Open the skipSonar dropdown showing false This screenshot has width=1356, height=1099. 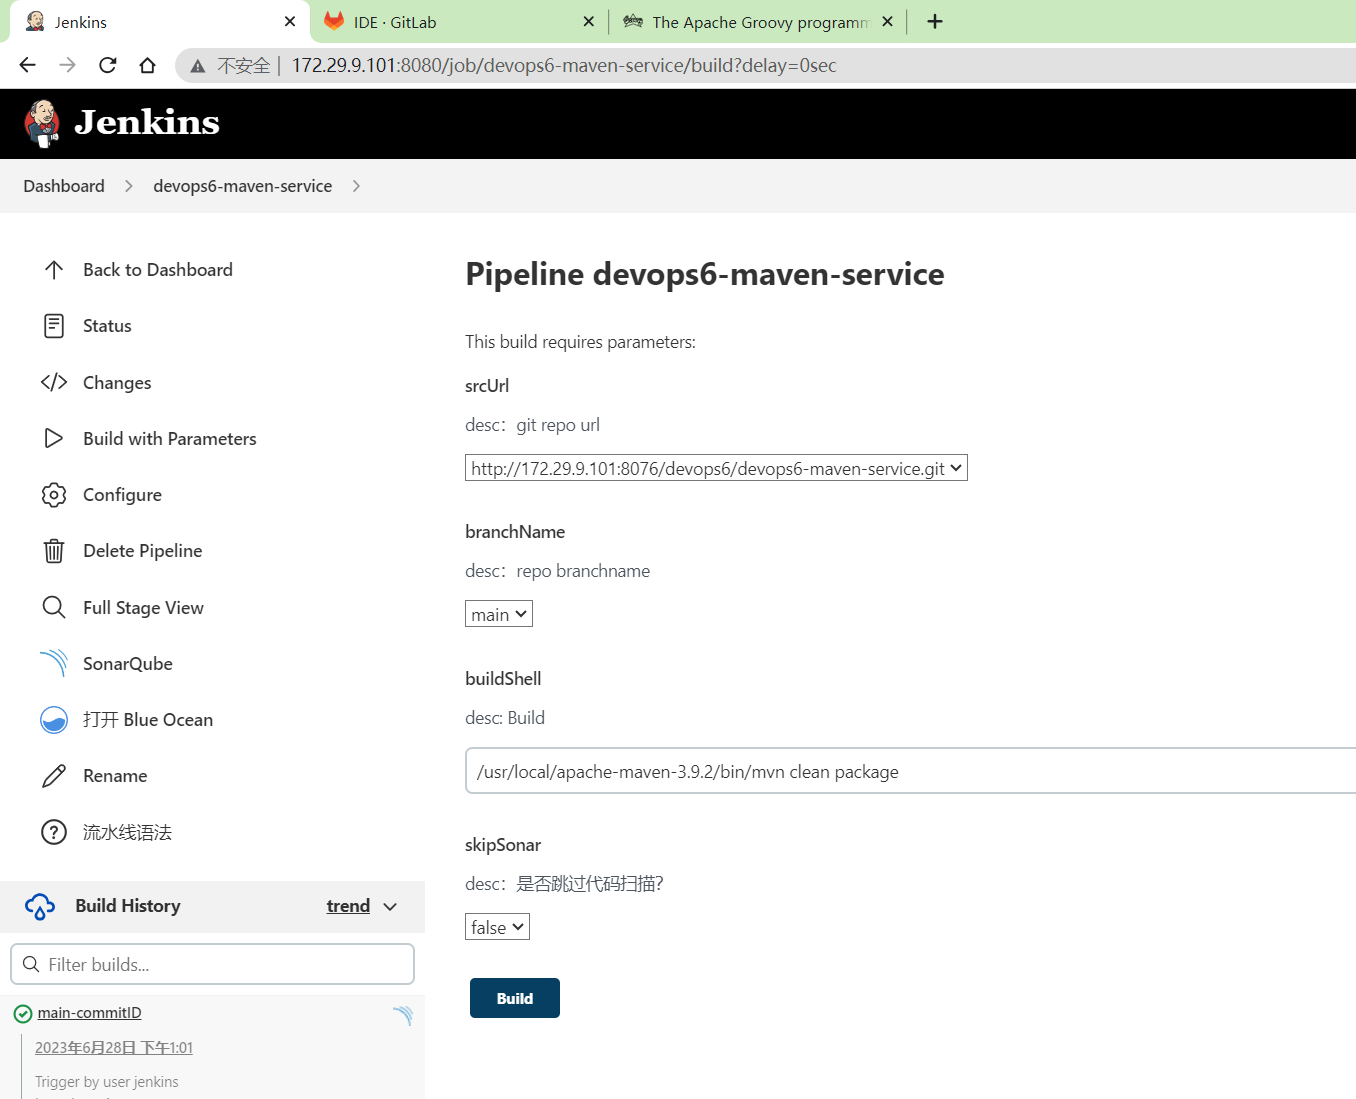tap(497, 927)
